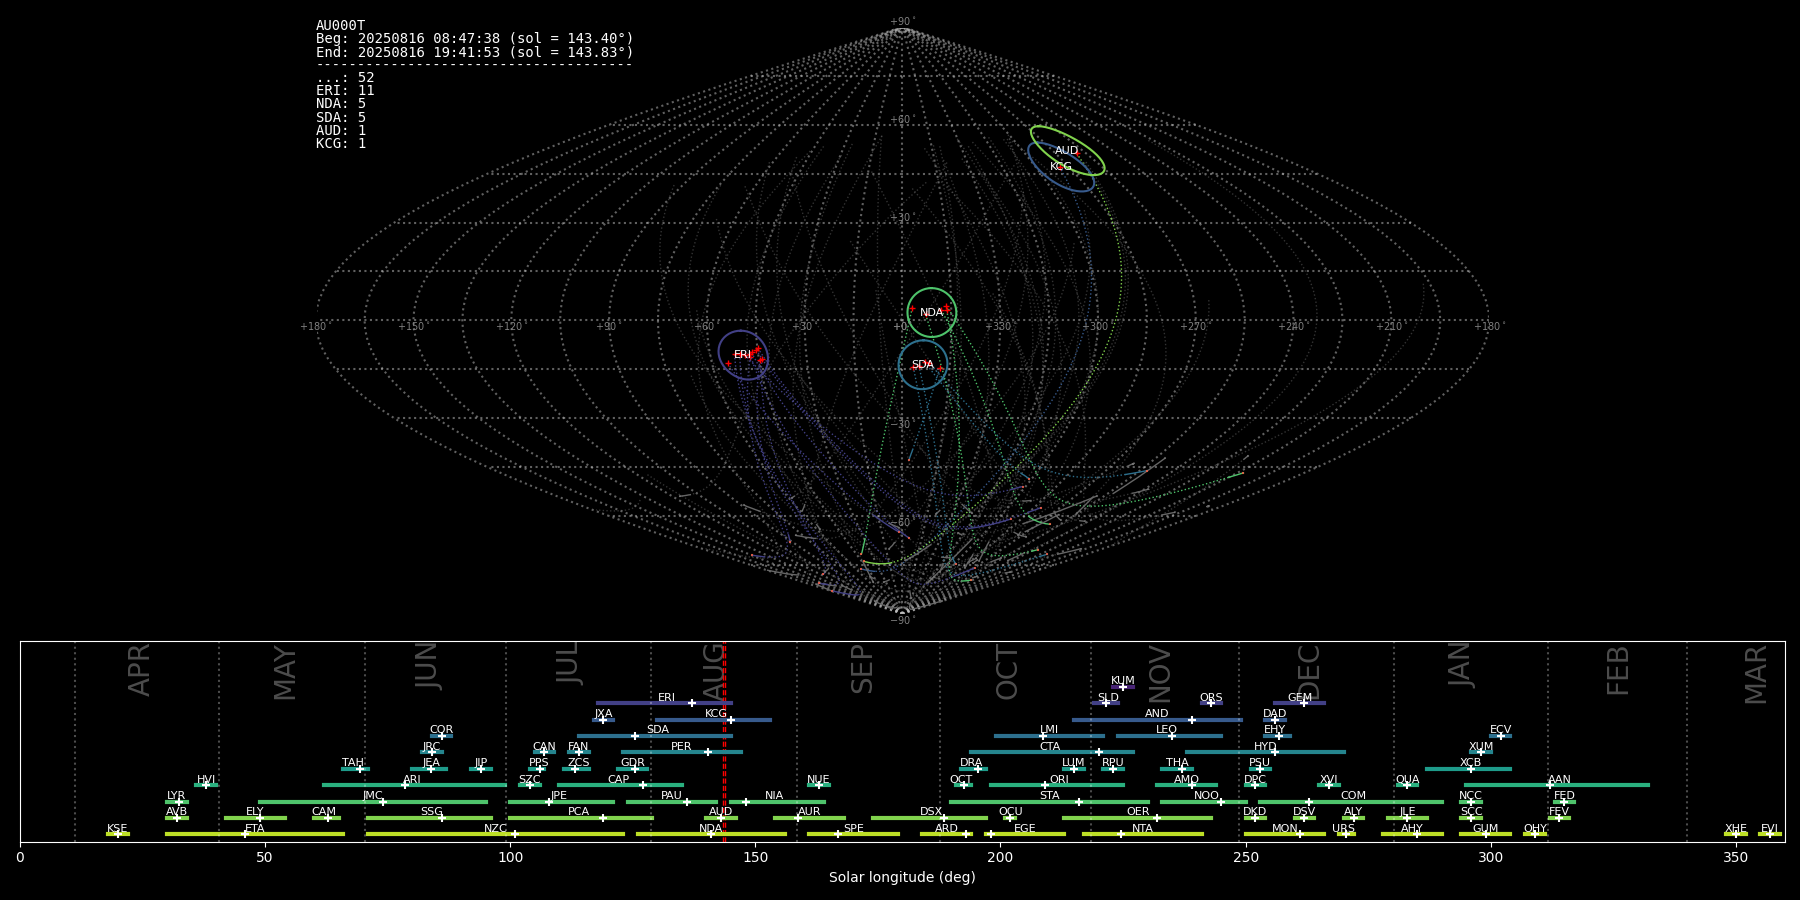Click the -90 south pole label
The width and height of the screenshot is (1800, 900).
(x=901, y=621)
